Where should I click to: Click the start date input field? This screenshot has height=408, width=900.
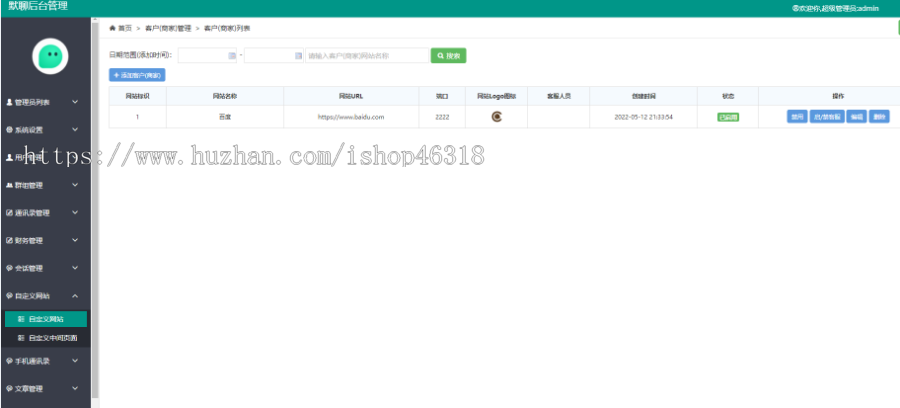(x=207, y=56)
